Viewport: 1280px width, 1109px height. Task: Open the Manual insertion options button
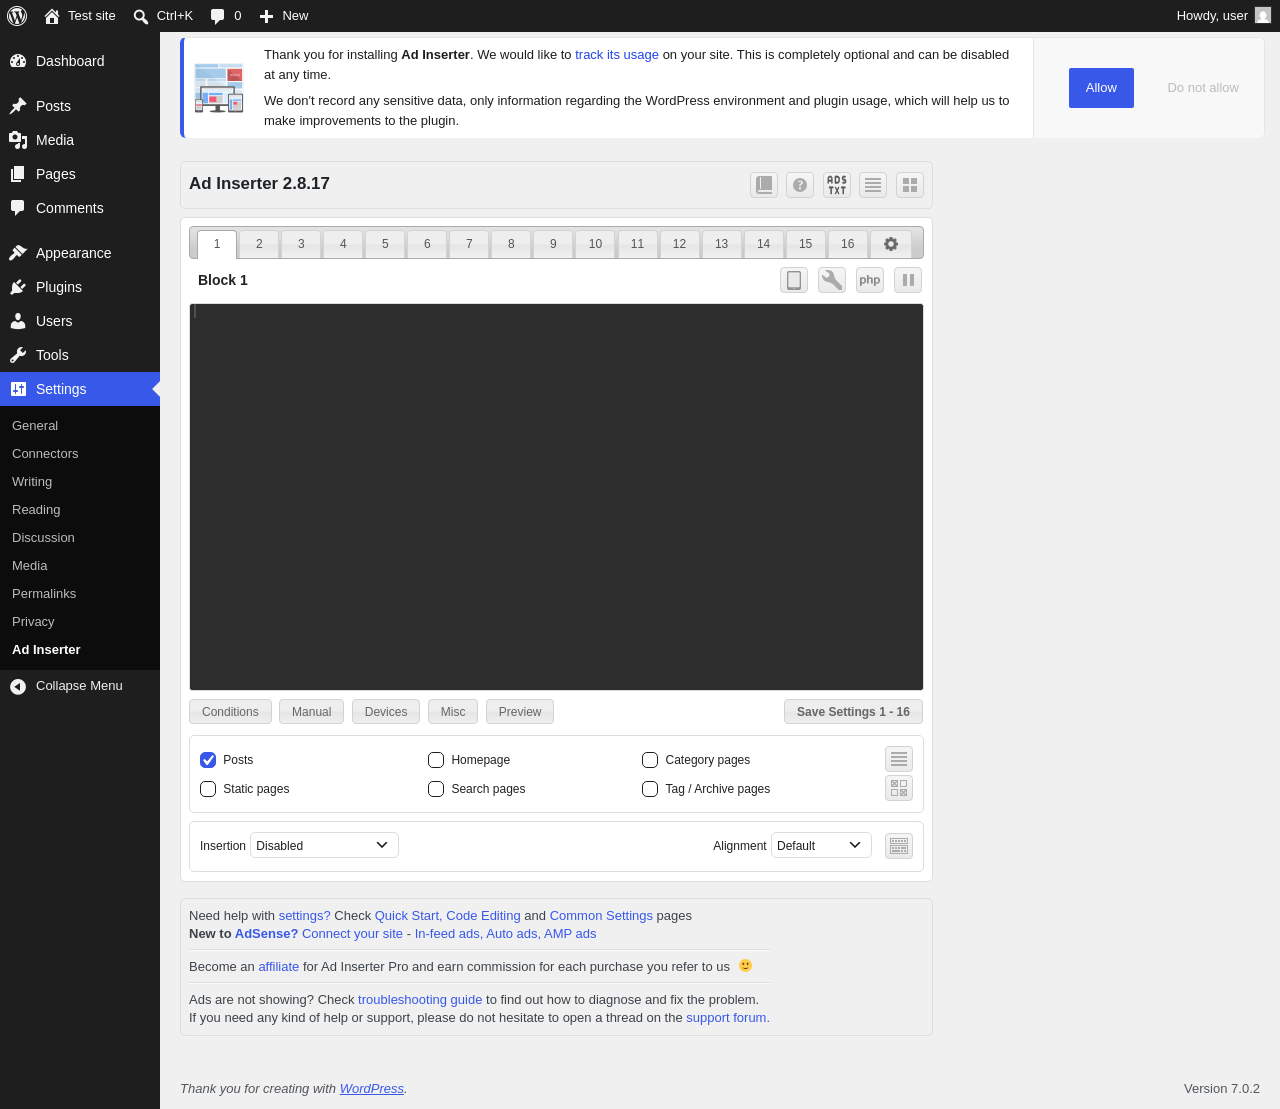coord(311,712)
